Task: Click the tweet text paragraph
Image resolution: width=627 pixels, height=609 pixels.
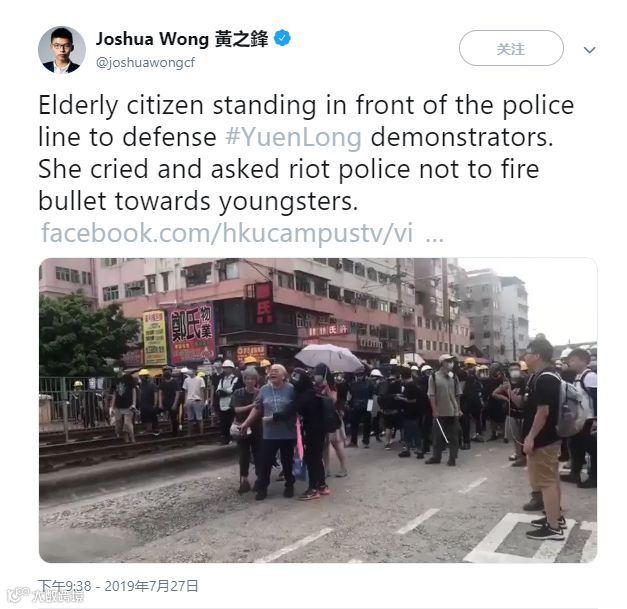Action: 306,153
